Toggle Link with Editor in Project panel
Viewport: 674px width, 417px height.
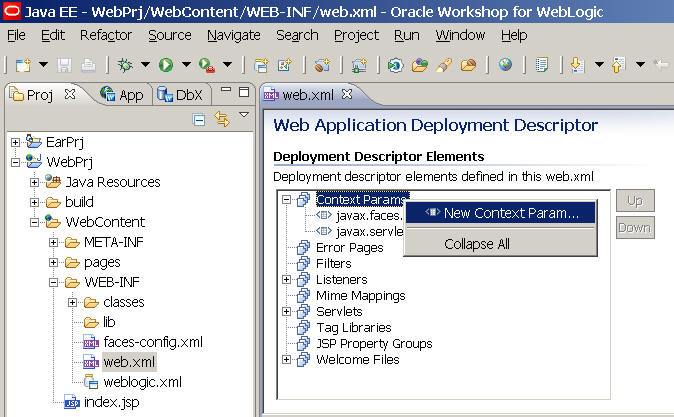coord(222,119)
